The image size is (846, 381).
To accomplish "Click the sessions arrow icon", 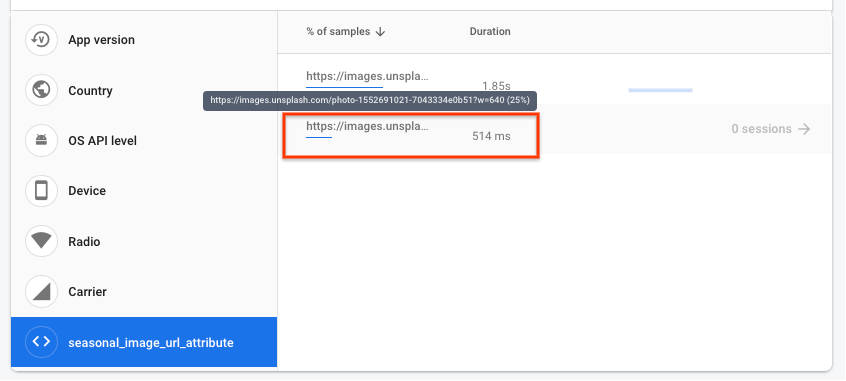I will point(804,129).
